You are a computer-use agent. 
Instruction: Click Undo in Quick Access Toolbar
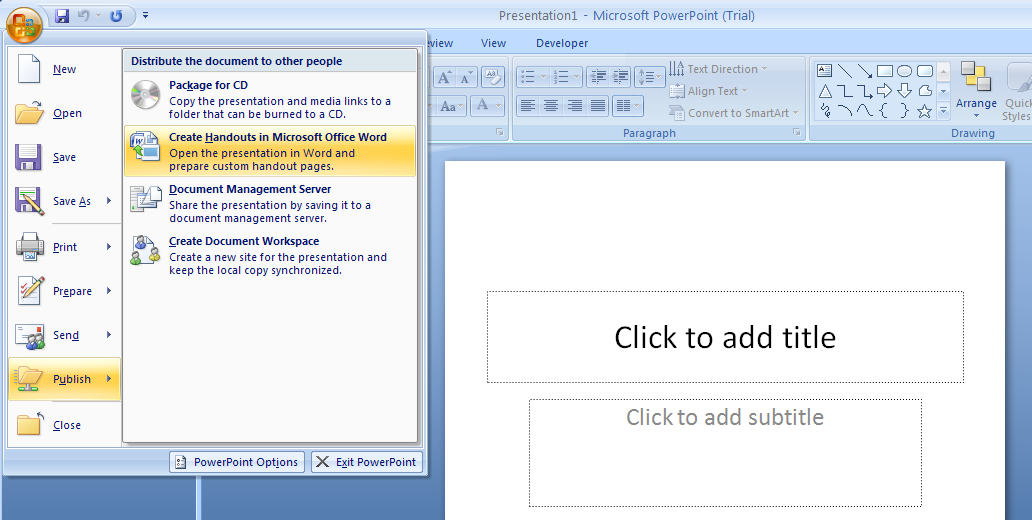84,16
